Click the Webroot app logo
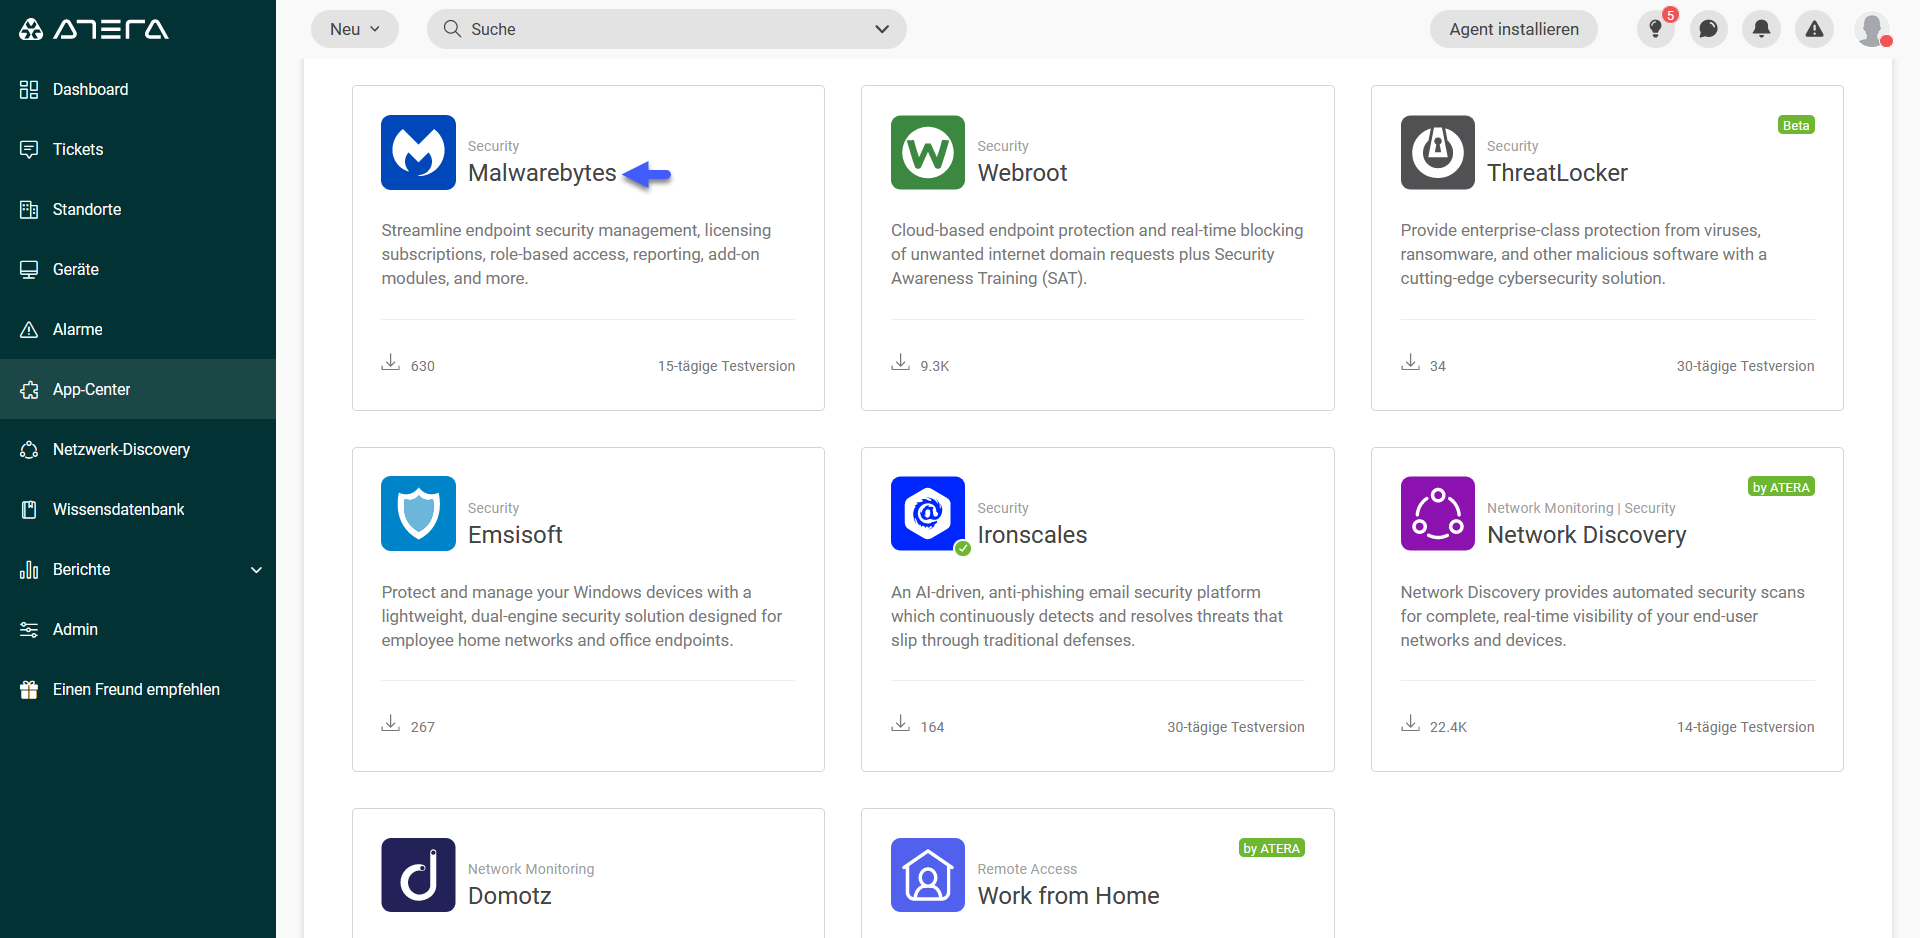1920x938 pixels. pyautogui.click(x=928, y=152)
